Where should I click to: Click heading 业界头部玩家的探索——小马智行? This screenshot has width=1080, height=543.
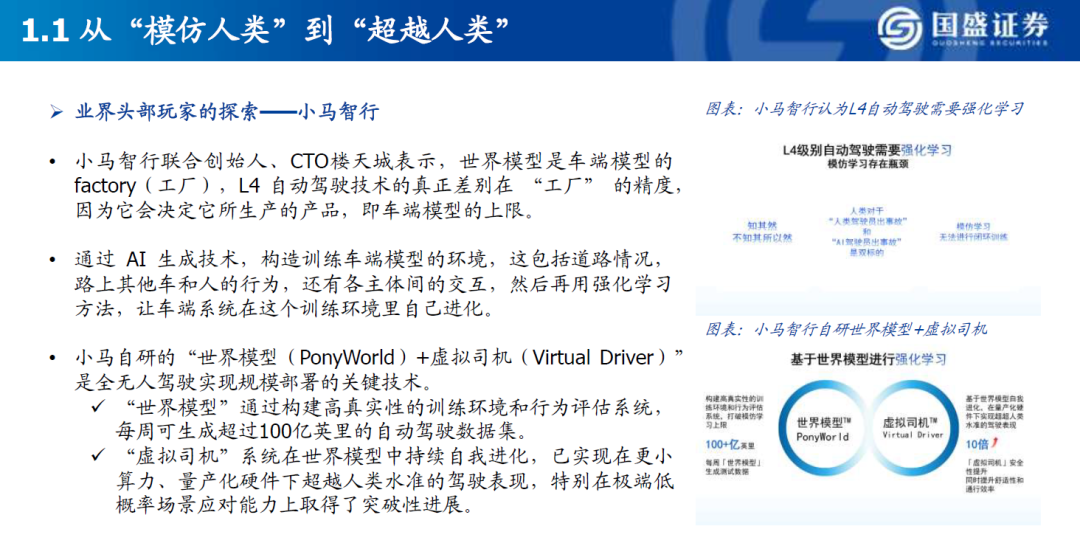pyautogui.click(x=227, y=112)
